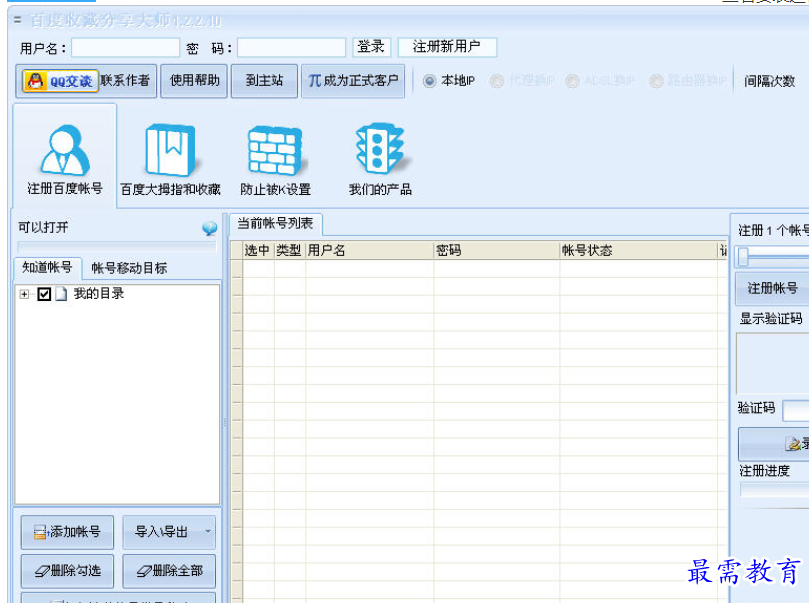Image resolution: width=809 pixels, height=603 pixels.
Task: Click the 登录 button
Action: (x=371, y=47)
